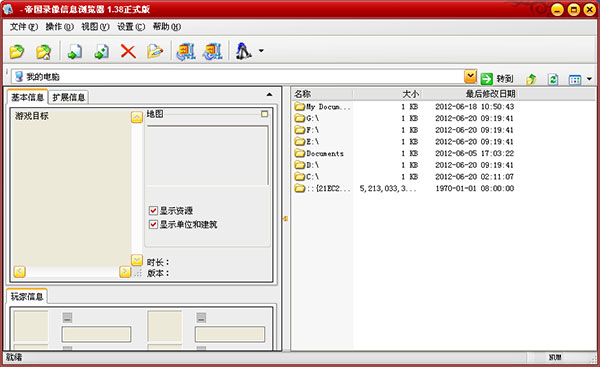Open the dropdown arrow beside the knight icon
Viewport: 600px width, 367px height.
261,51
